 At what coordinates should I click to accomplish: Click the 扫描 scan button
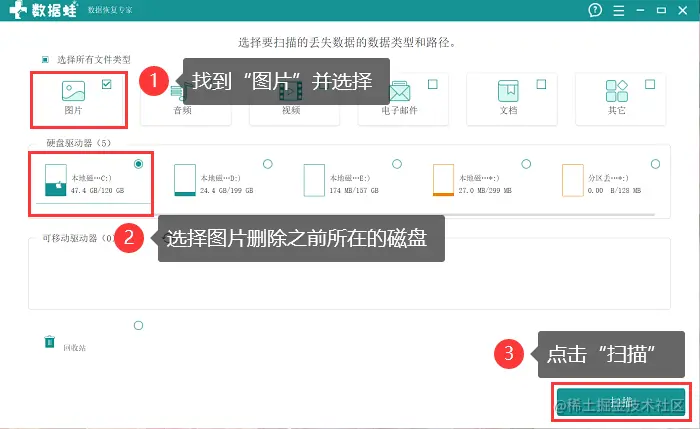pos(621,402)
